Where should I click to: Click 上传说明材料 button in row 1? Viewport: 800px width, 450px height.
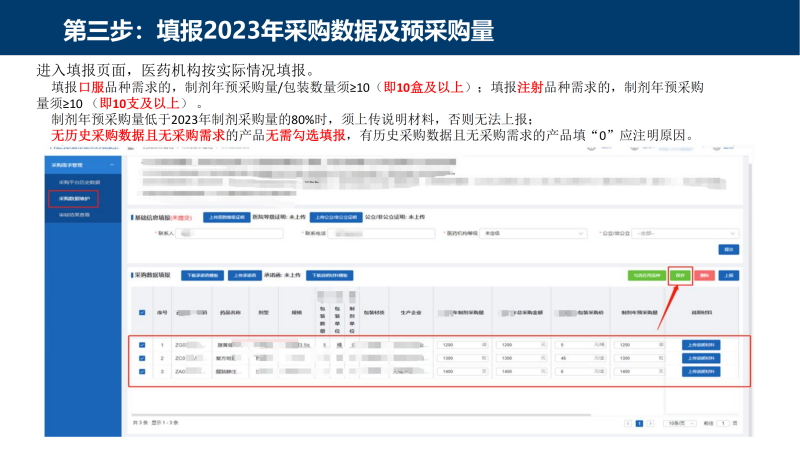pos(700,345)
